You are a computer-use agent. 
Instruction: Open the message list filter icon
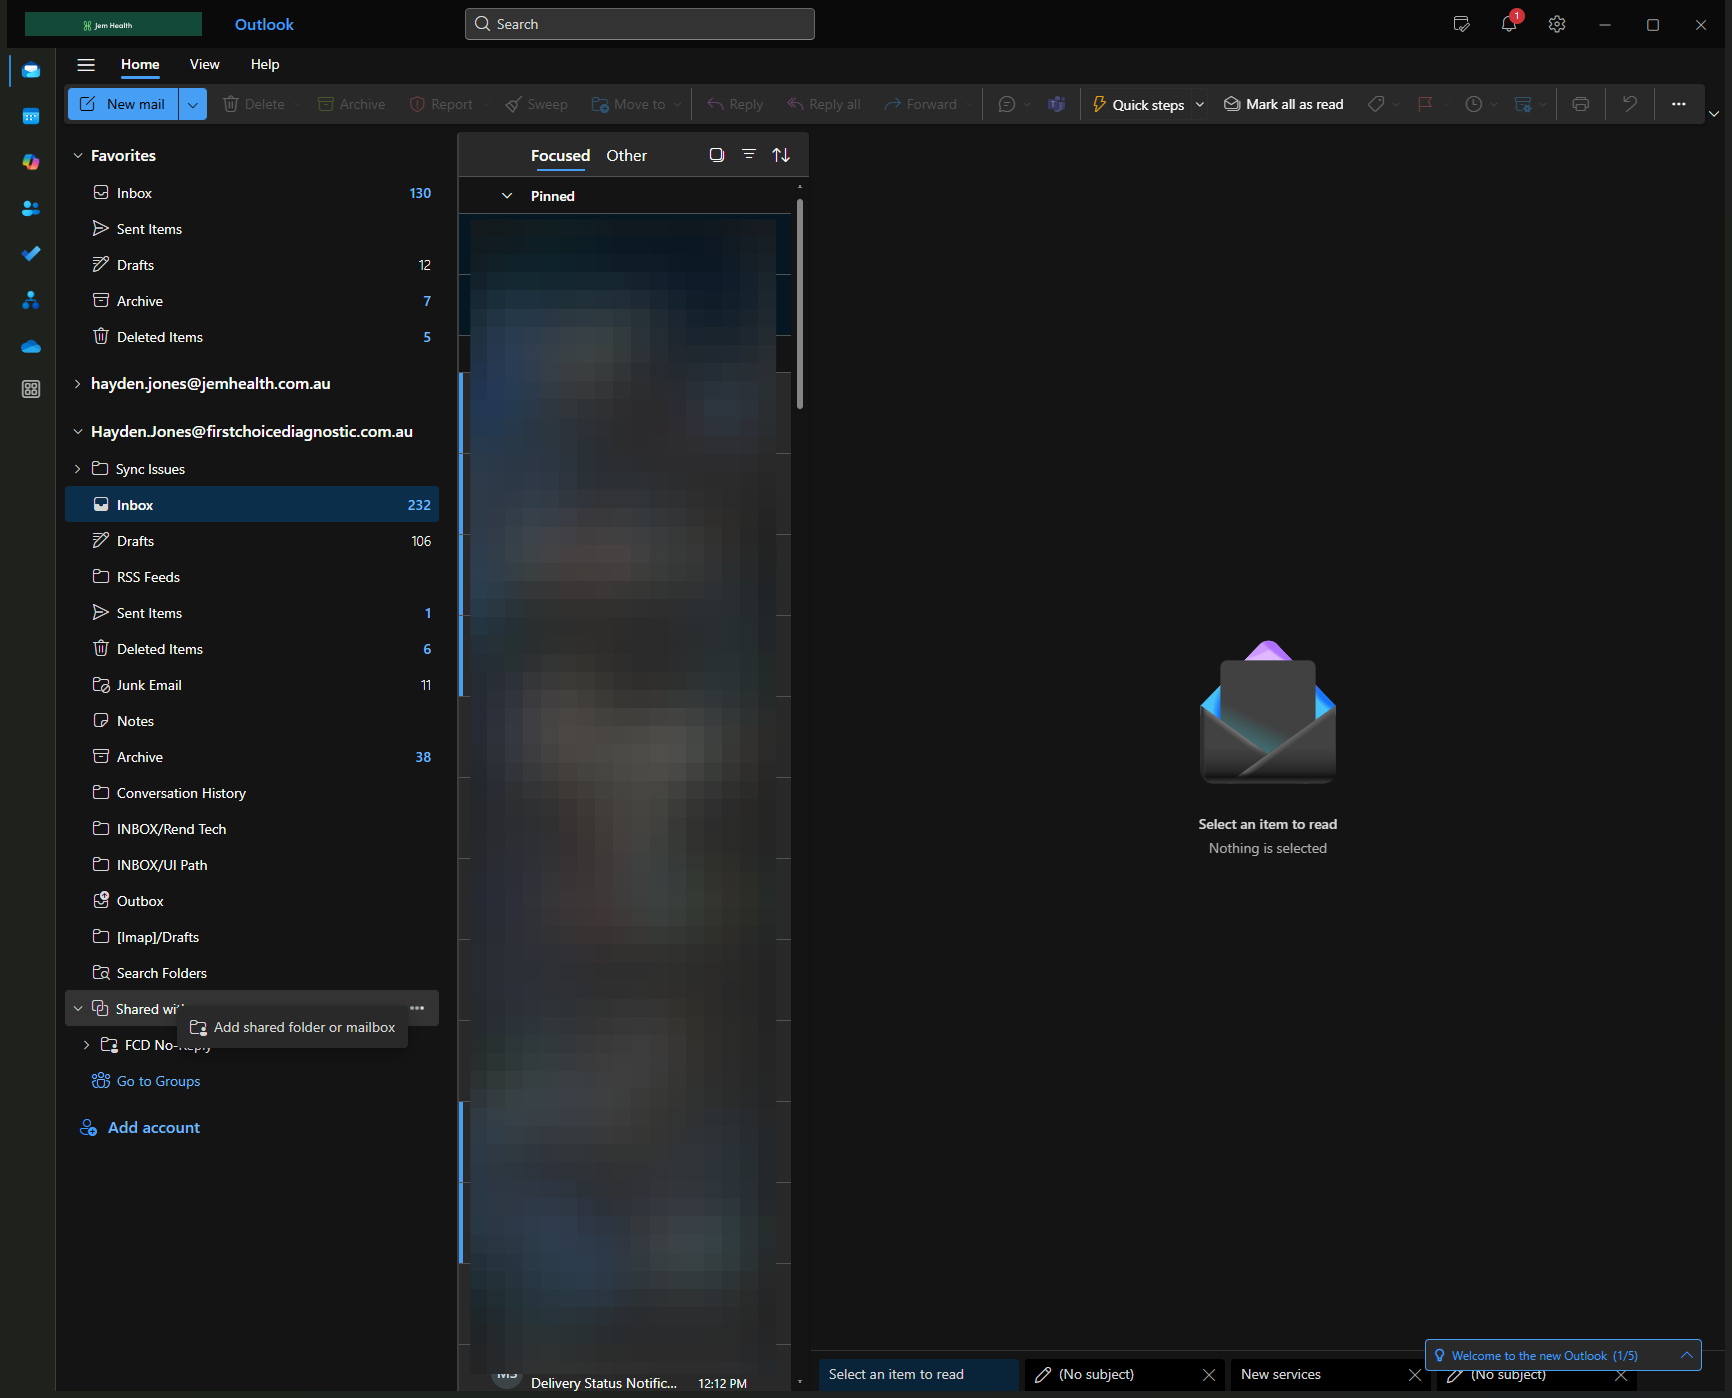tap(749, 155)
